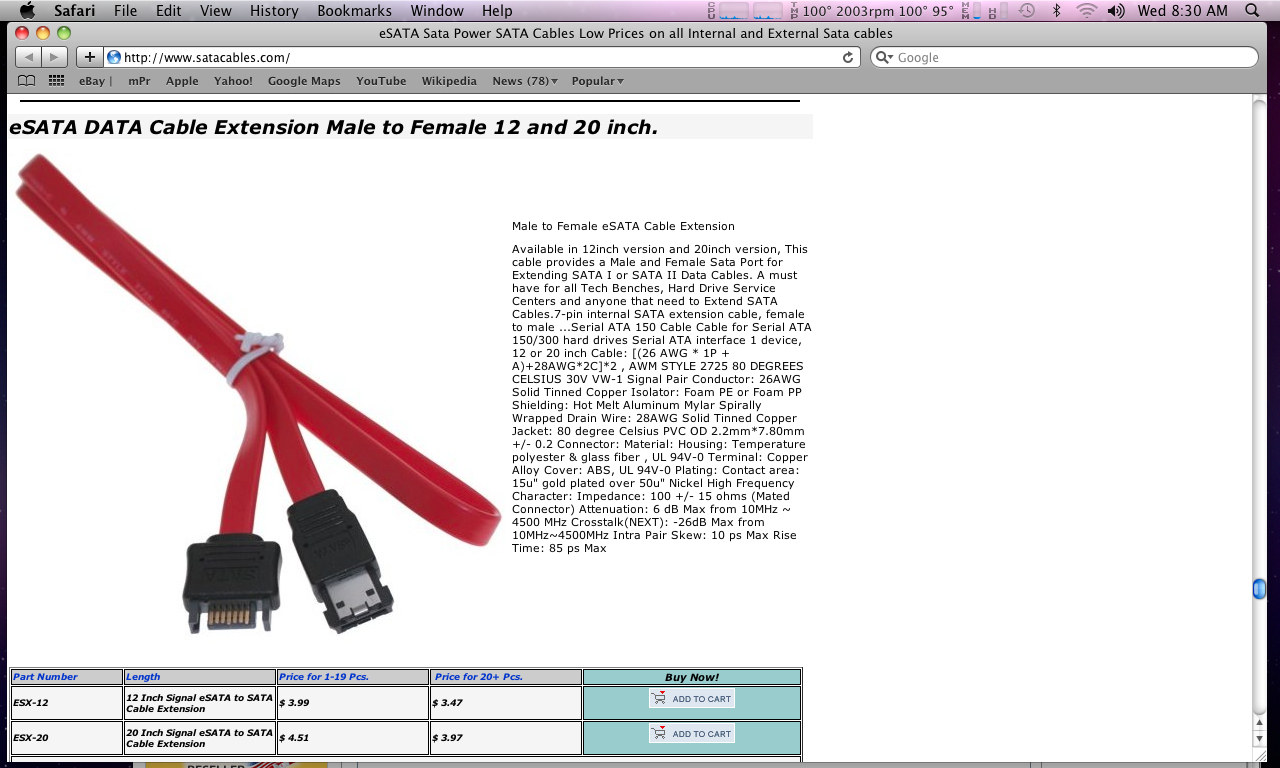Open Top Sites grid icon
The width and height of the screenshot is (1280, 768).
(x=57, y=81)
